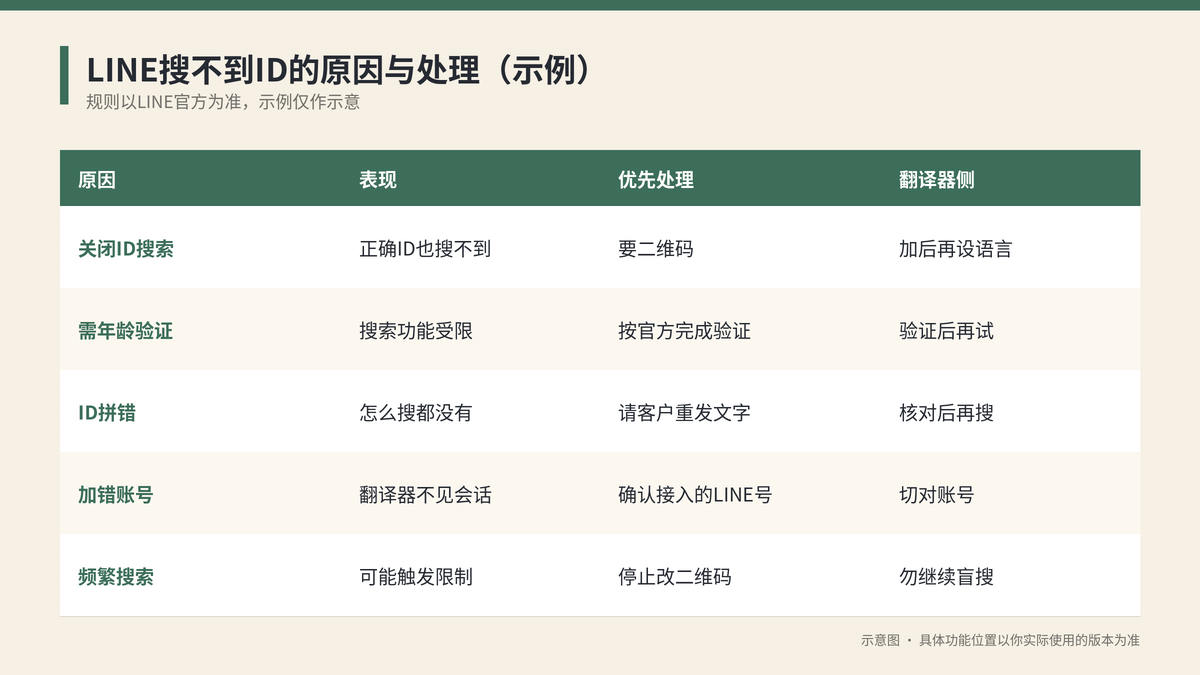Image resolution: width=1200 pixels, height=675 pixels.
Task: Select the cell '切对账号'
Action: [x=937, y=495]
